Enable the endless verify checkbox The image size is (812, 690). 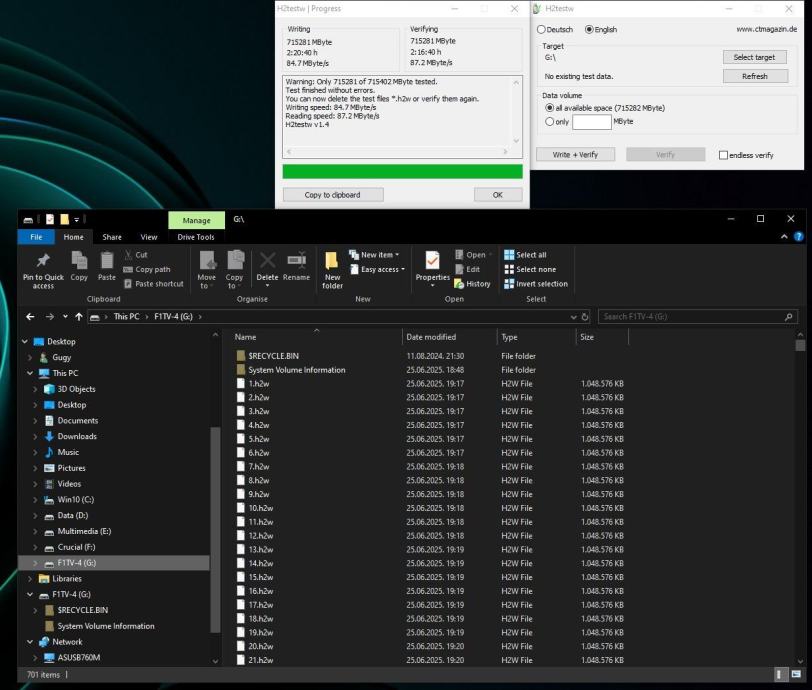724,155
